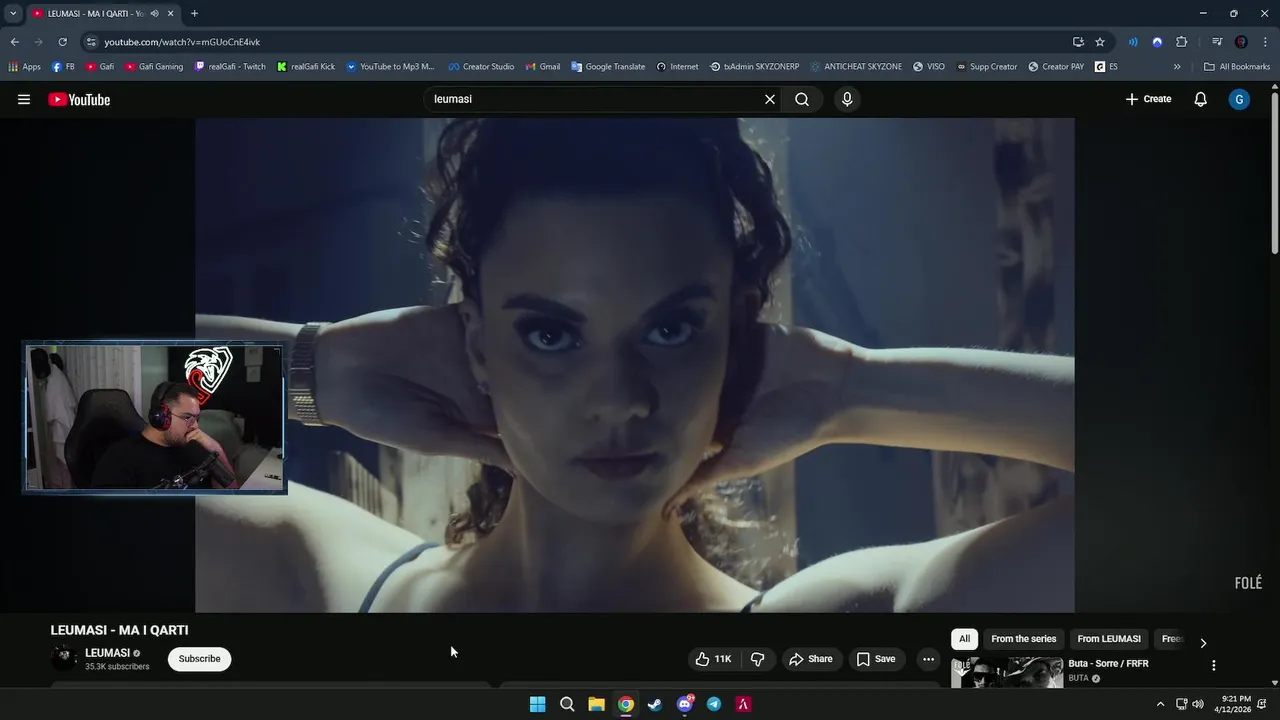Show more filter chips with the arrow
The width and height of the screenshot is (1280, 720).
(x=1203, y=643)
